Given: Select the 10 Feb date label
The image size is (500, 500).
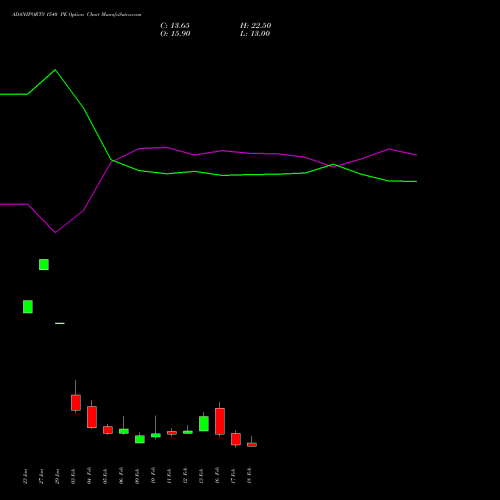Looking at the screenshot, I should click(x=154, y=476).
